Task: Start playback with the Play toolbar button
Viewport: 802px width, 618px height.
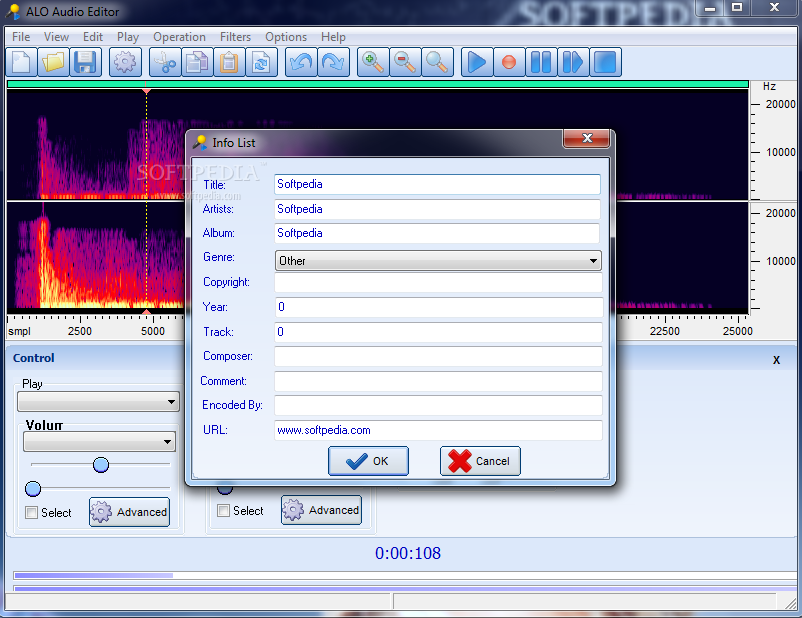Action: [x=477, y=62]
